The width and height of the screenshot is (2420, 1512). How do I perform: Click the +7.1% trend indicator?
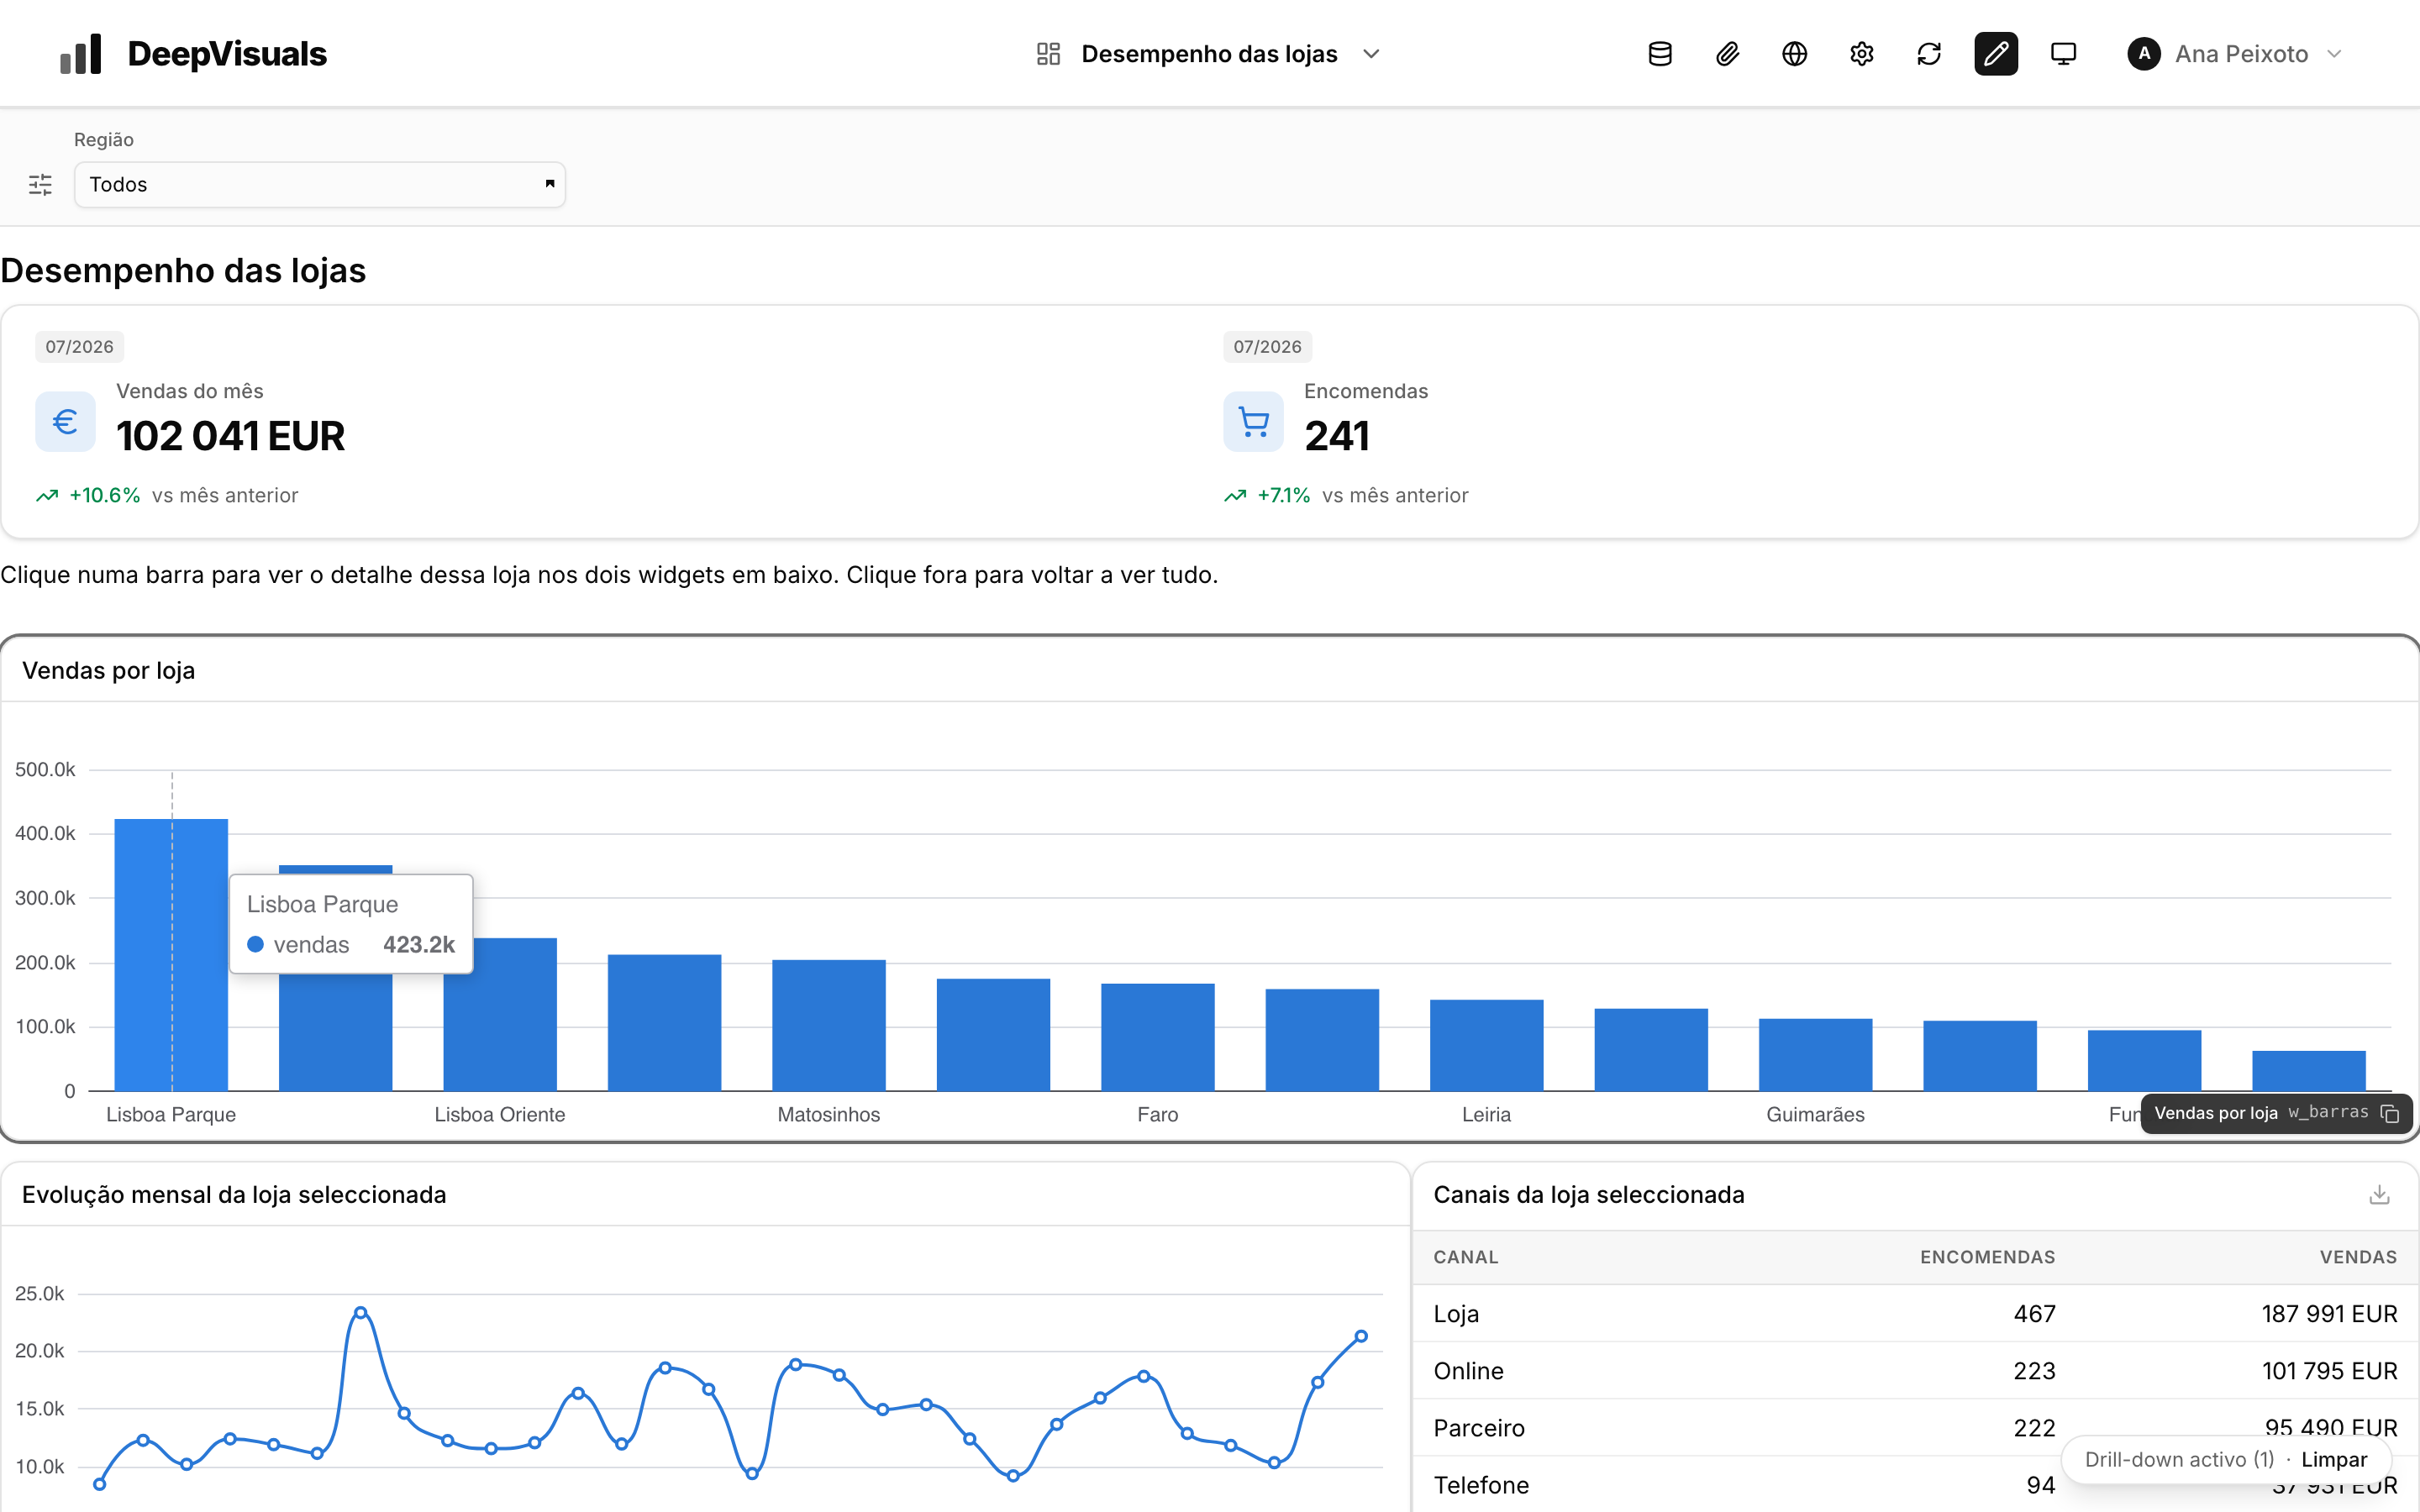pyautogui.click(x=1283, y=496)
